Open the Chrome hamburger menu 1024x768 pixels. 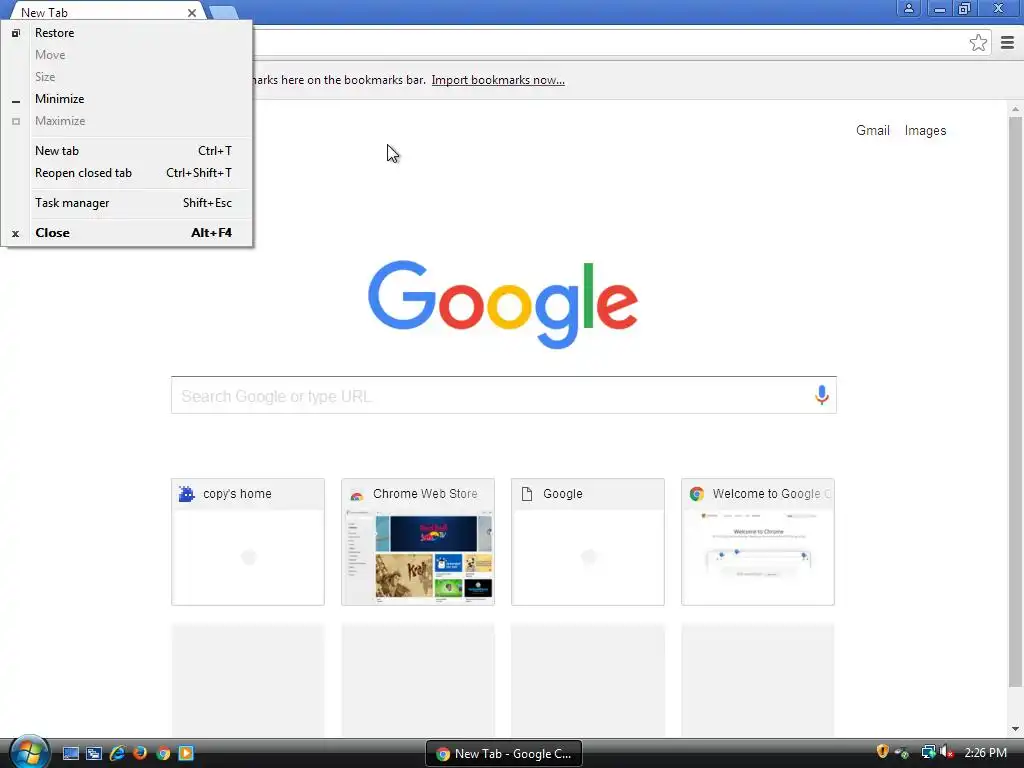[1007, 43]
